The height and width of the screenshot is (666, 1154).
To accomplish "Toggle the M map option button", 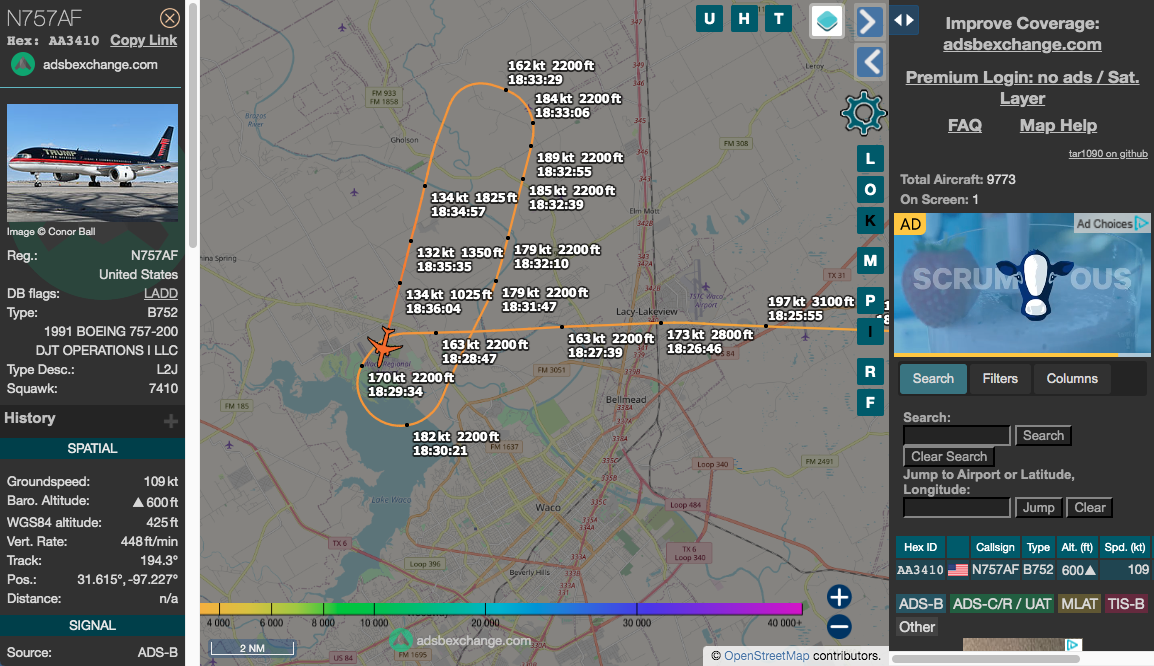I will click(870, 261).
